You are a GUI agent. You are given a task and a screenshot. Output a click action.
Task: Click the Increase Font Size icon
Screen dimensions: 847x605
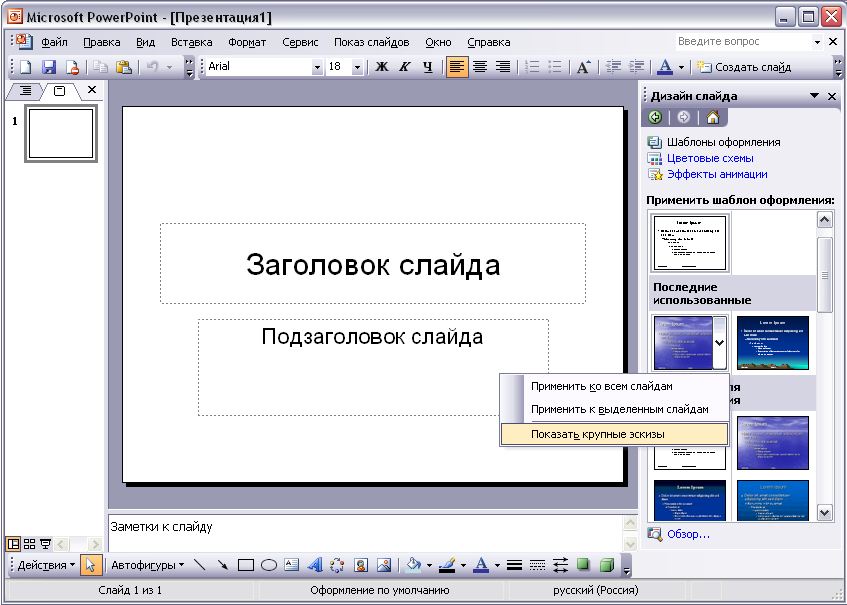coord(584,67)
